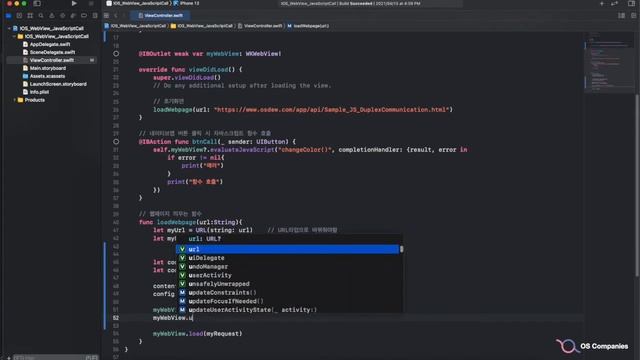This screenshot has width=640, height=360.
Task: Collapse the IOS_WebView_JavaScriptCall group folder
Action: 14,36
